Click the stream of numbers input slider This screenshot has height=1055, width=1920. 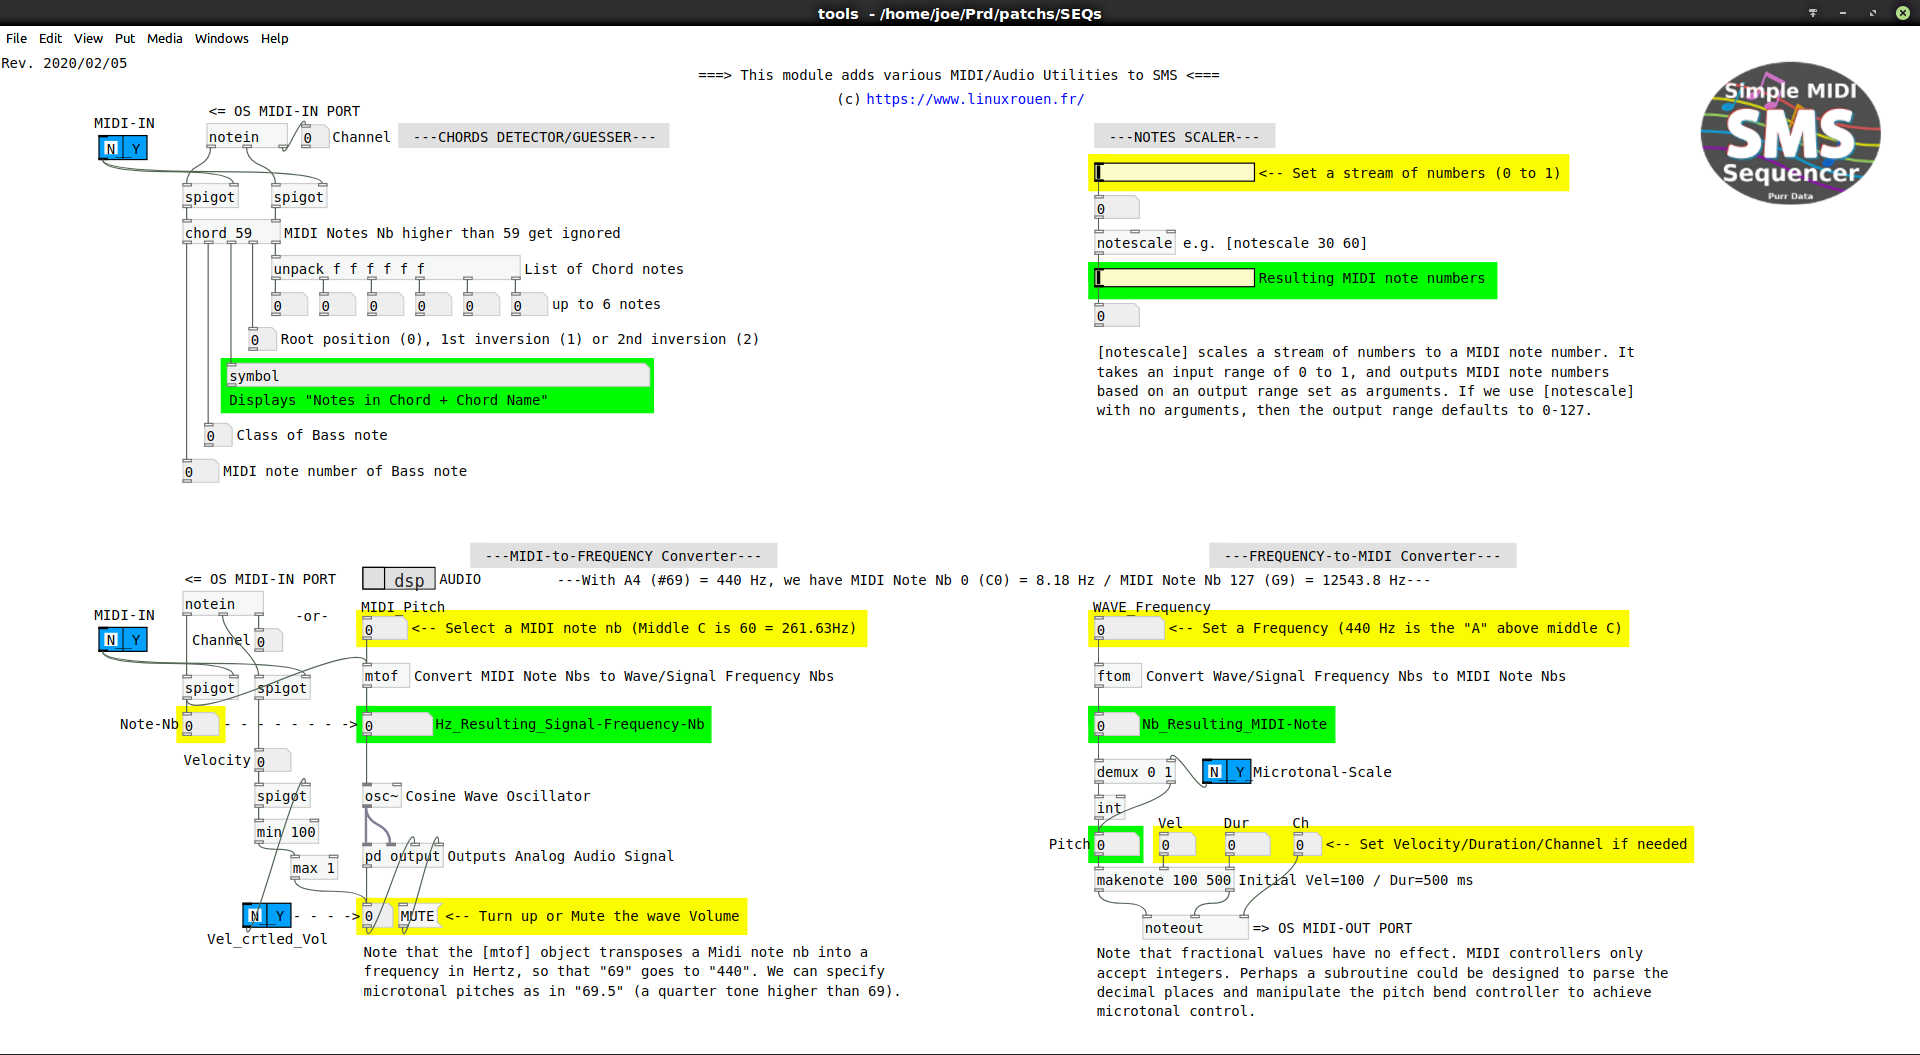(1174, 173)
